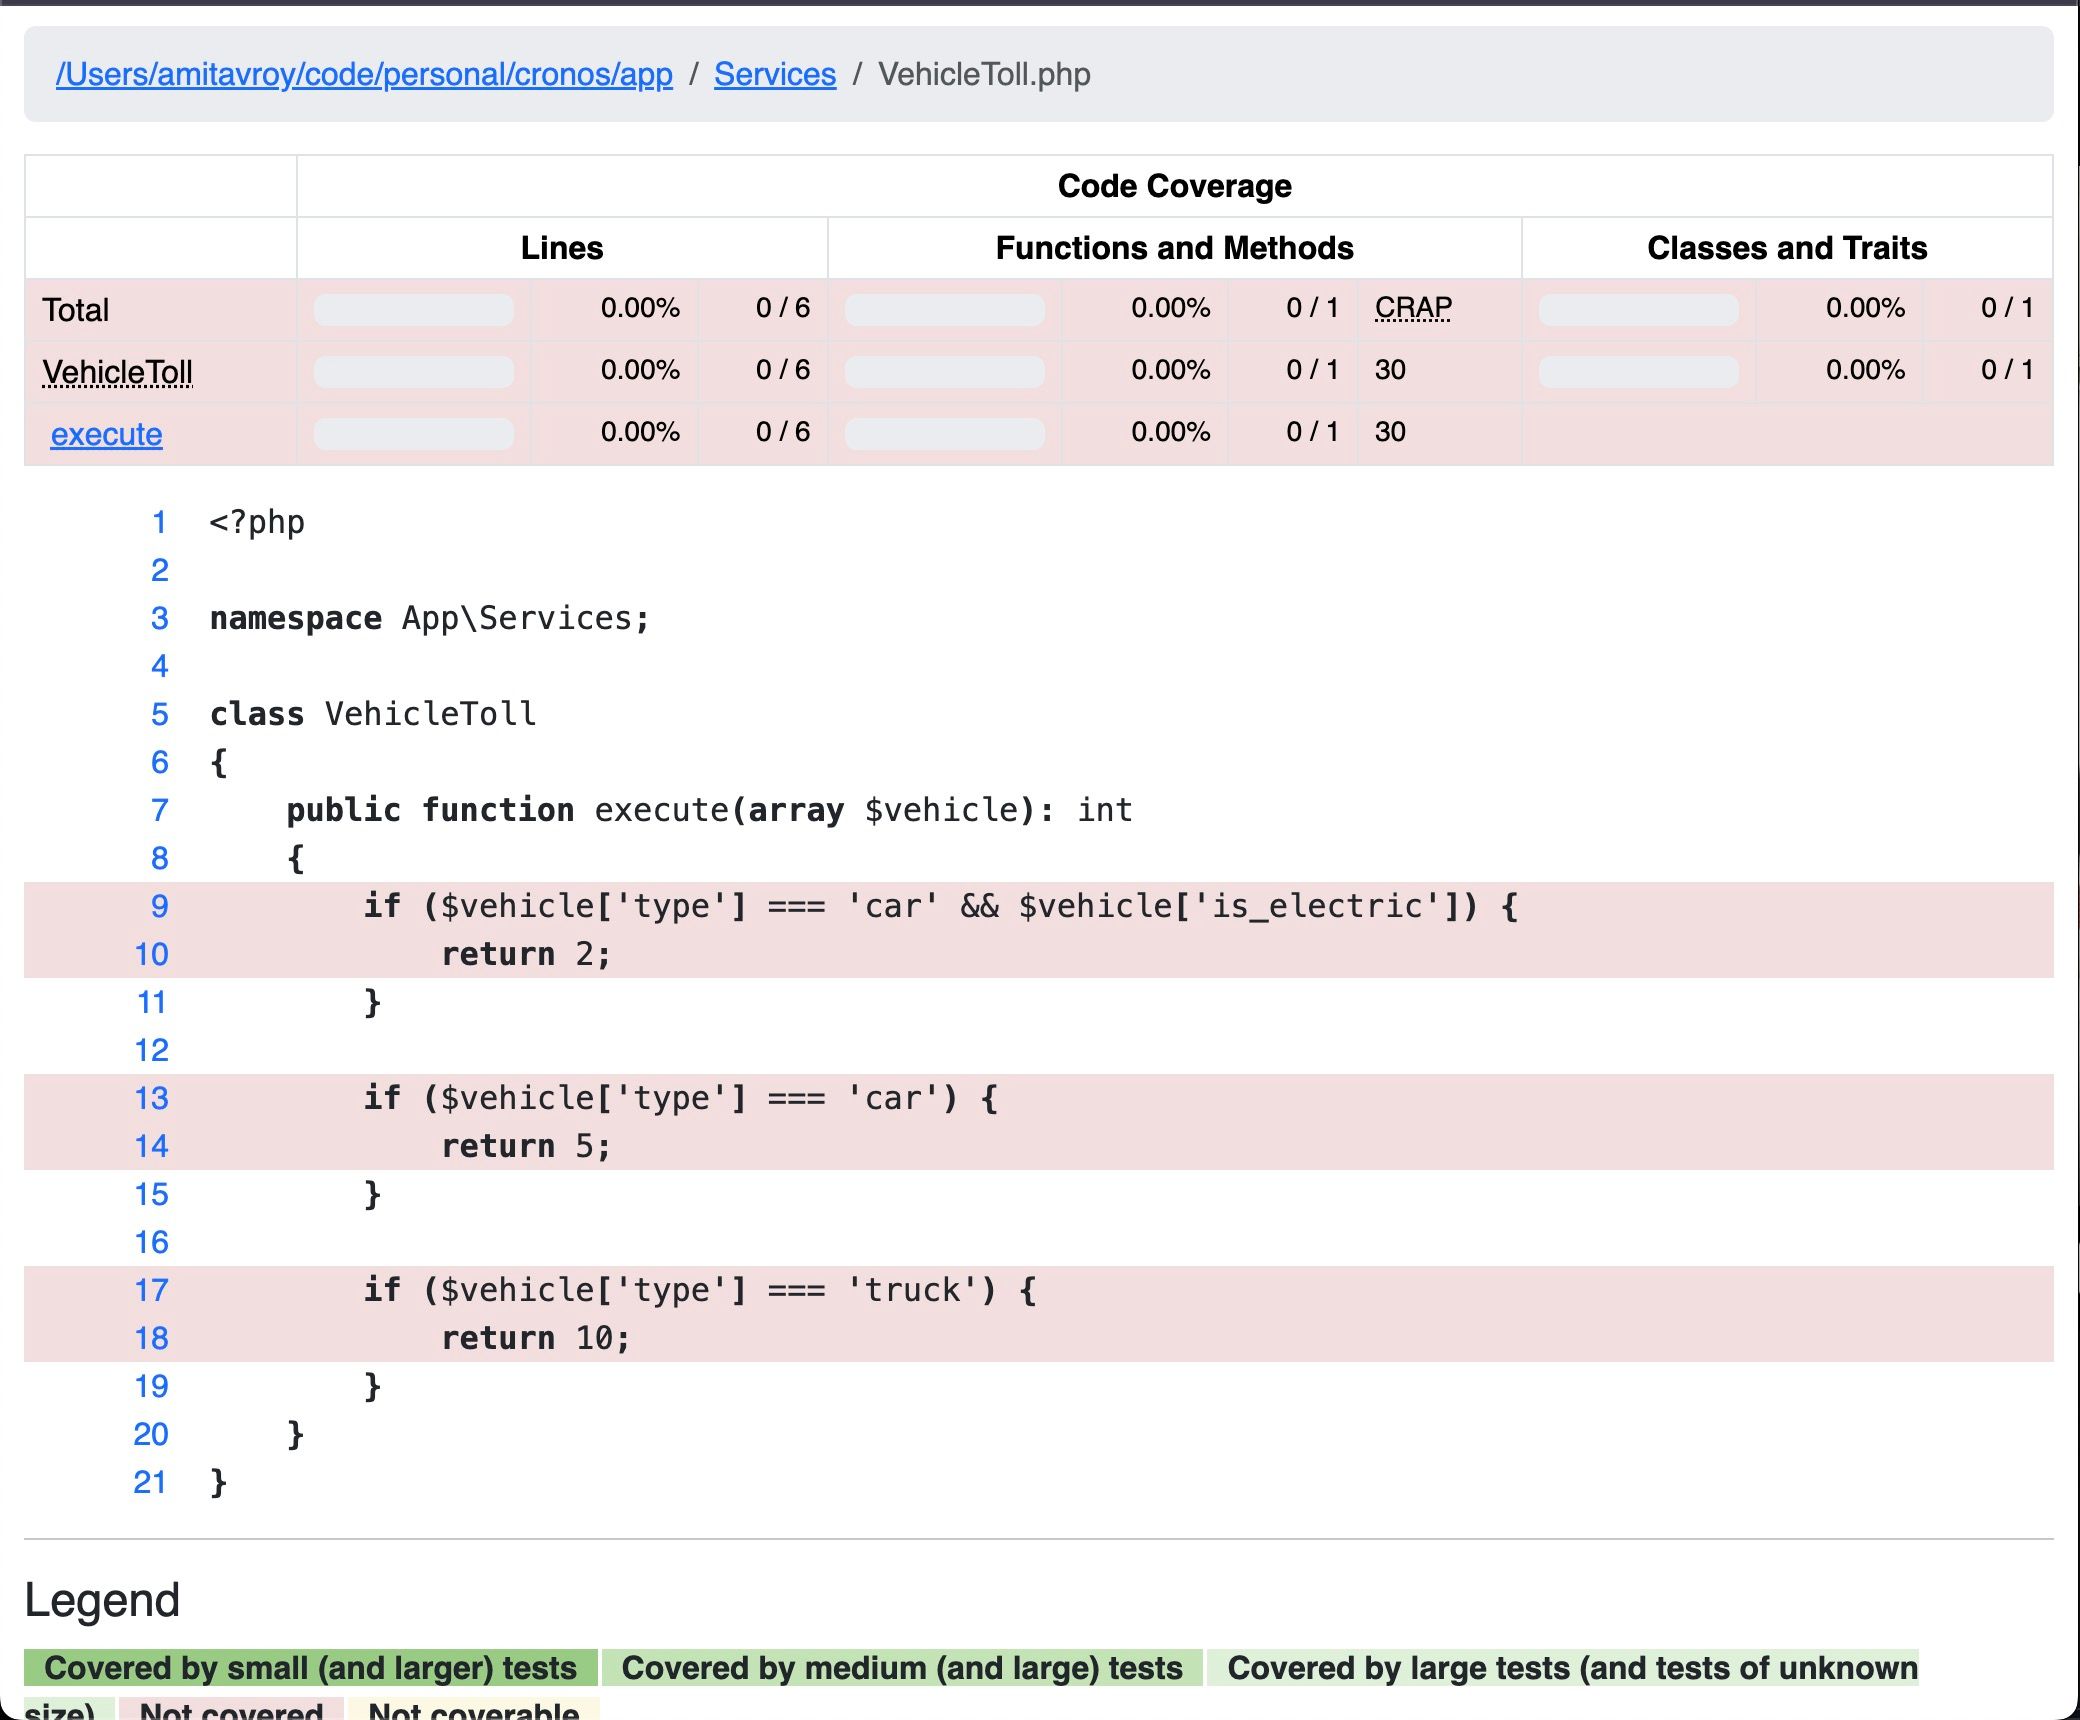This screenshot has height=1720, width=2080.
Task: Click 'Covered by small (and larger) tests' legend
Action: point(311,1667)
